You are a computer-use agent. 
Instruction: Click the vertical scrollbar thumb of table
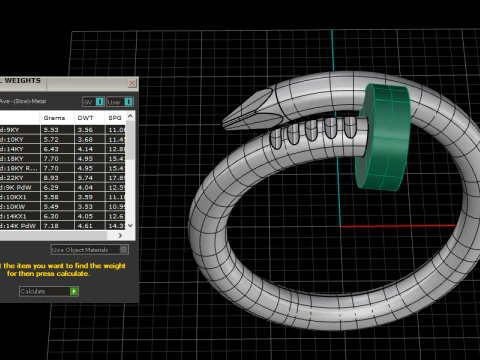130,140
